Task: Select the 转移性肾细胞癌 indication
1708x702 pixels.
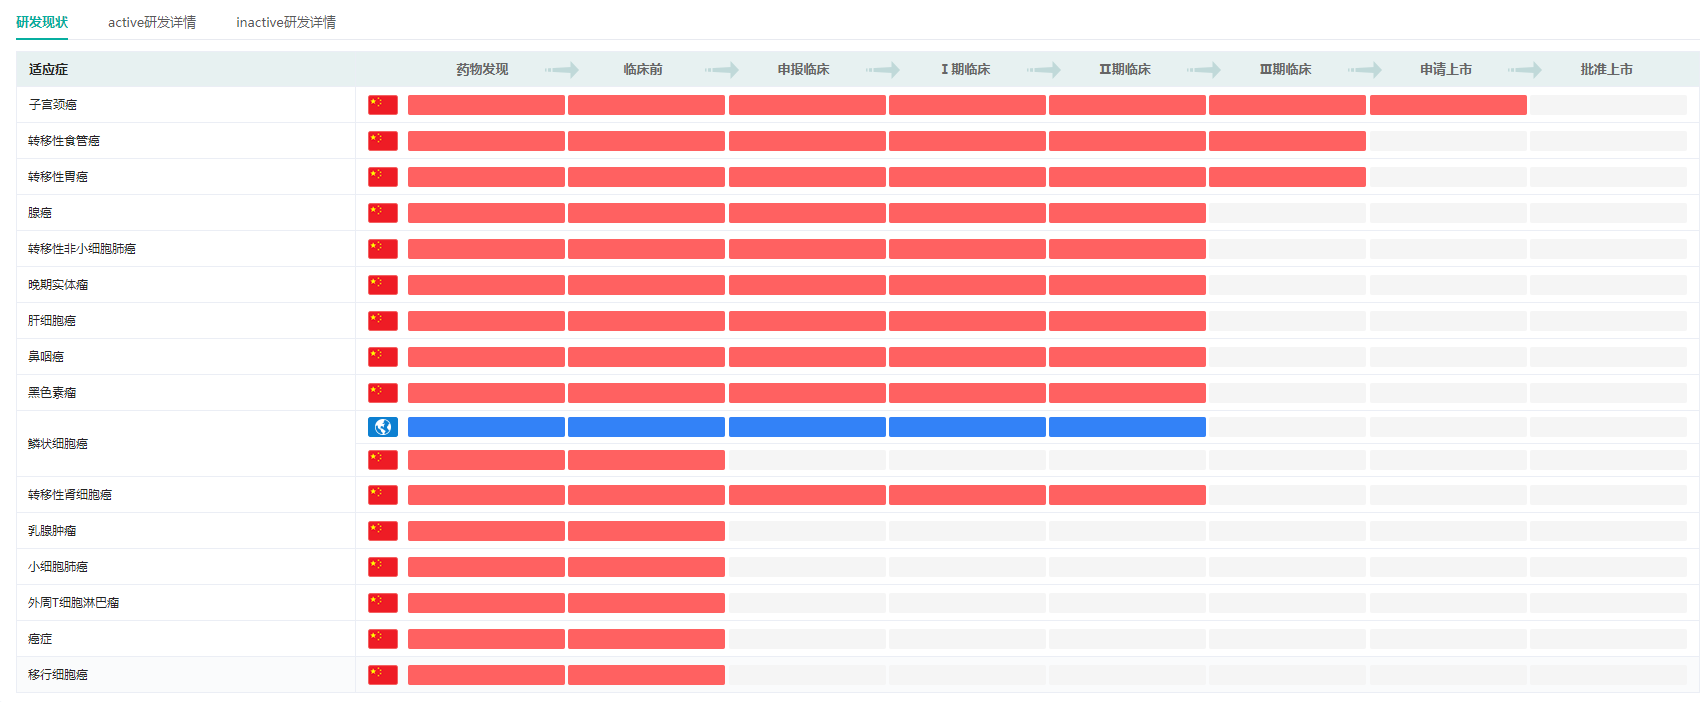Action: tap(70, 495)
